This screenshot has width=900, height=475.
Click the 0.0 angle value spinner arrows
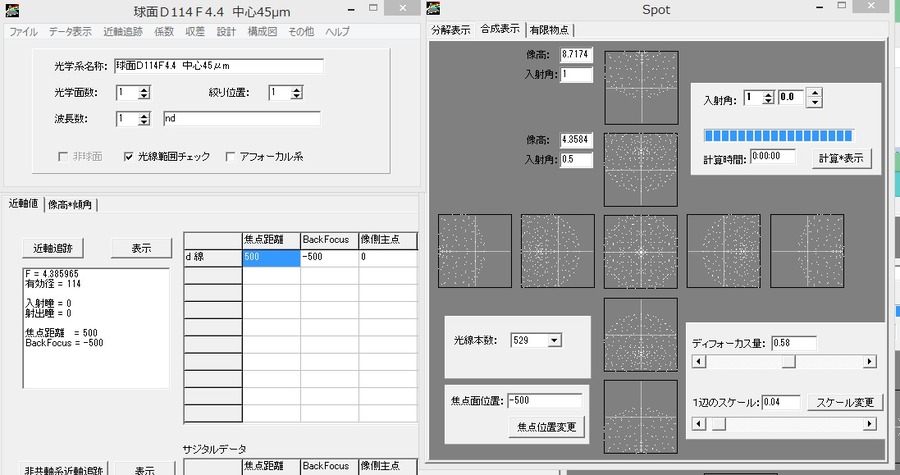point(814,98)
